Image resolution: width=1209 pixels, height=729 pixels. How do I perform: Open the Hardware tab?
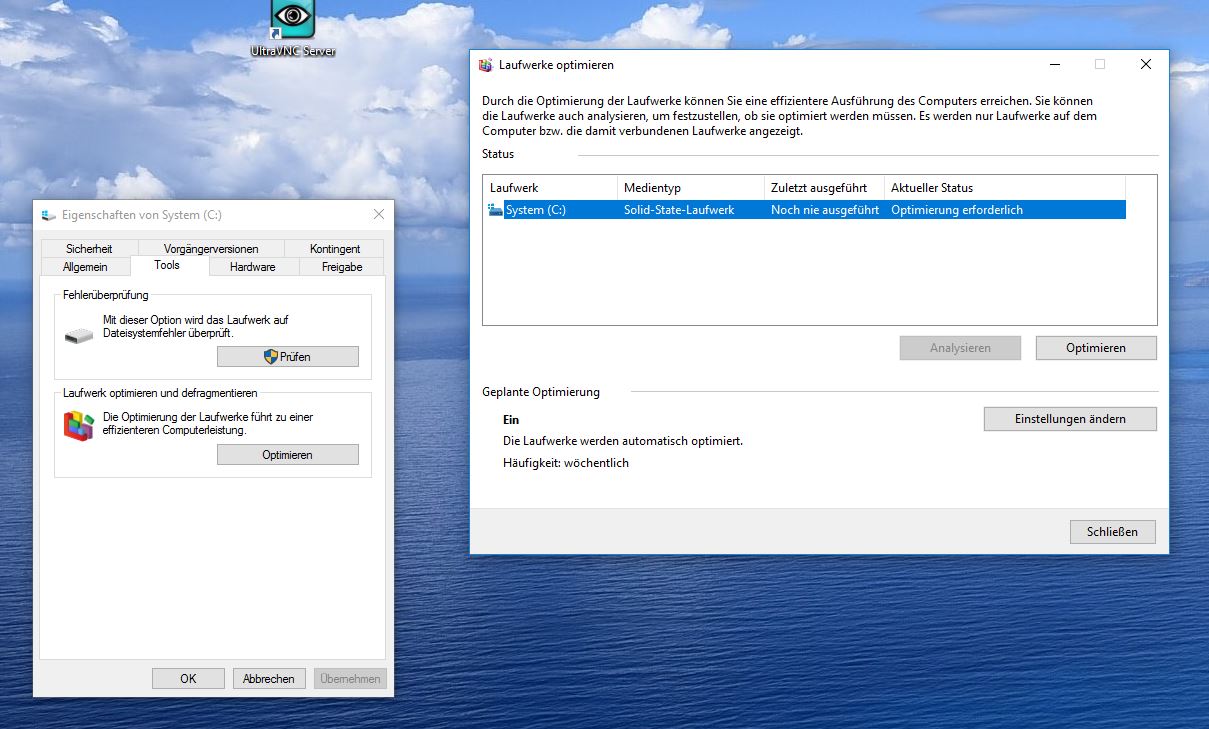[253, 267]
